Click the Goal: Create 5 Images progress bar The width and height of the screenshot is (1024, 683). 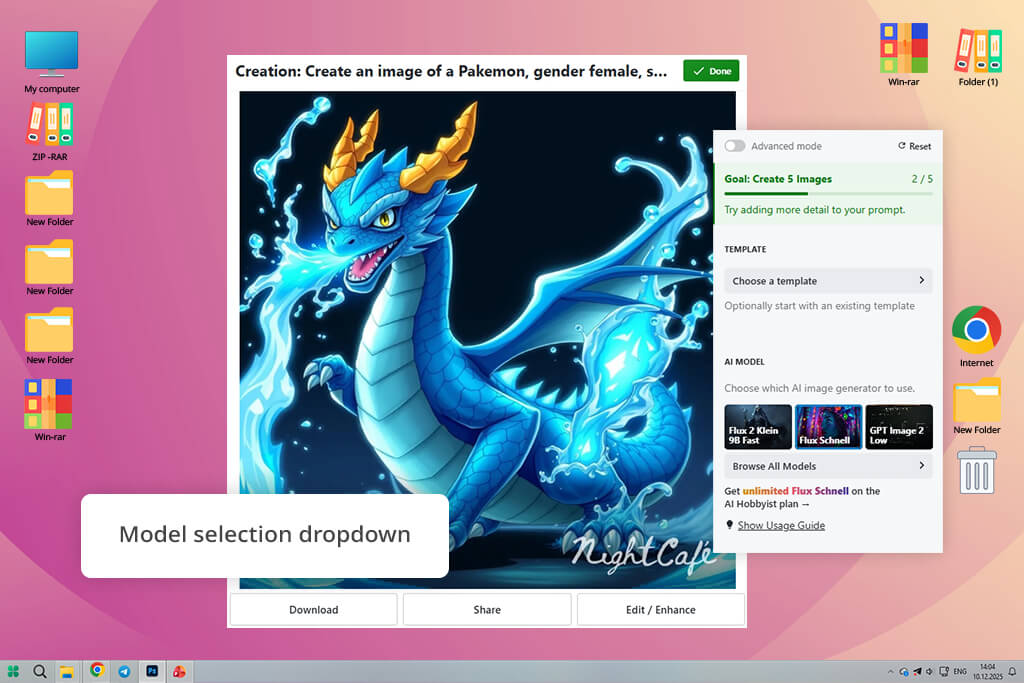click(x=828, y=193)
